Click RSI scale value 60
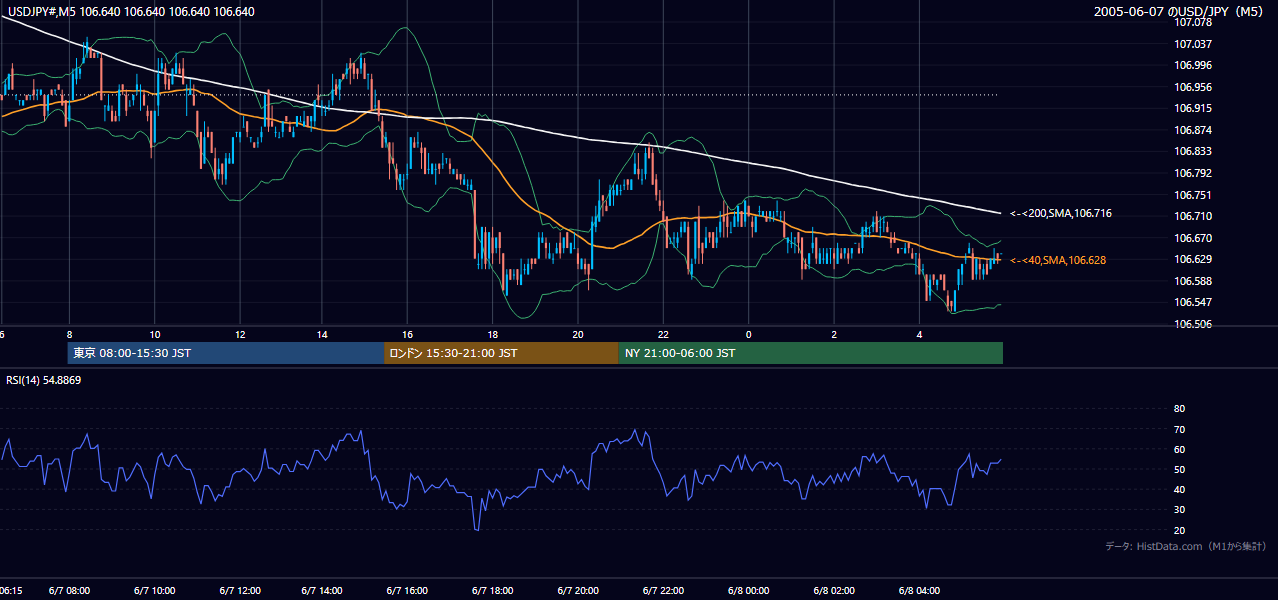Viewport: 1278px width, 600px height. (1179, 449)
